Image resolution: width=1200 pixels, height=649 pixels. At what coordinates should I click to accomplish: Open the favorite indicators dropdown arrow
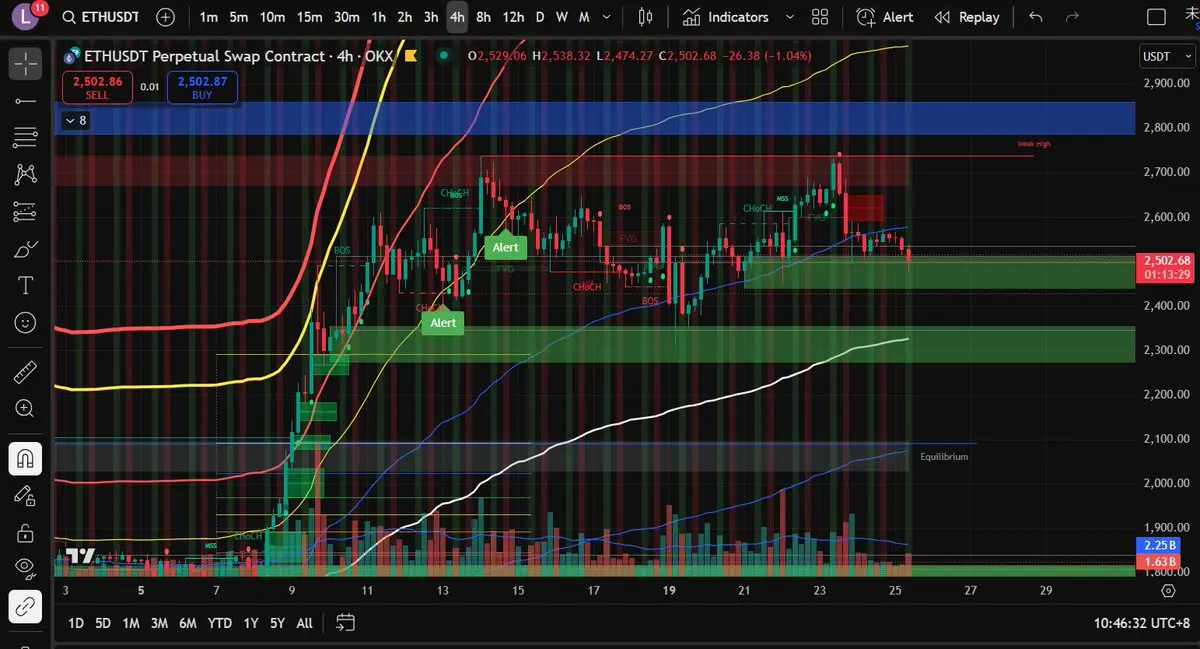point(790,17)
